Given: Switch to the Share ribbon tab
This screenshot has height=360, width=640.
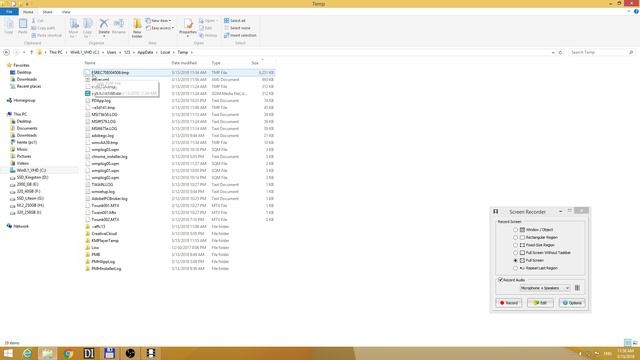Looking at the screenshot, I should (x=47, y=12).
